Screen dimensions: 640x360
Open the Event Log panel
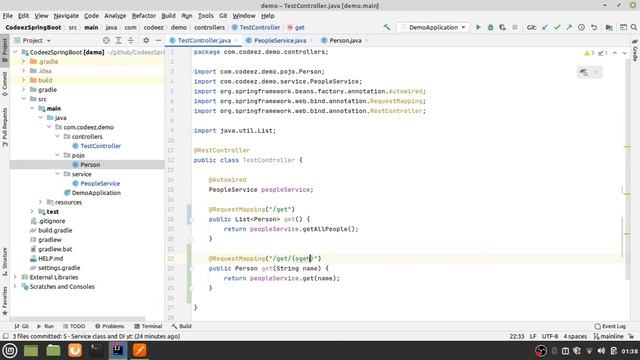(610, 326)
